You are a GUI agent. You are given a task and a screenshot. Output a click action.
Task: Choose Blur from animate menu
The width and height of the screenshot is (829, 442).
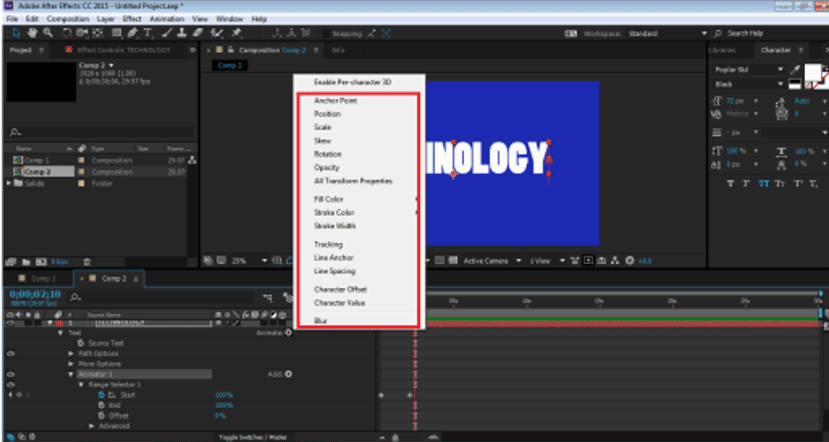coord(320,320)
